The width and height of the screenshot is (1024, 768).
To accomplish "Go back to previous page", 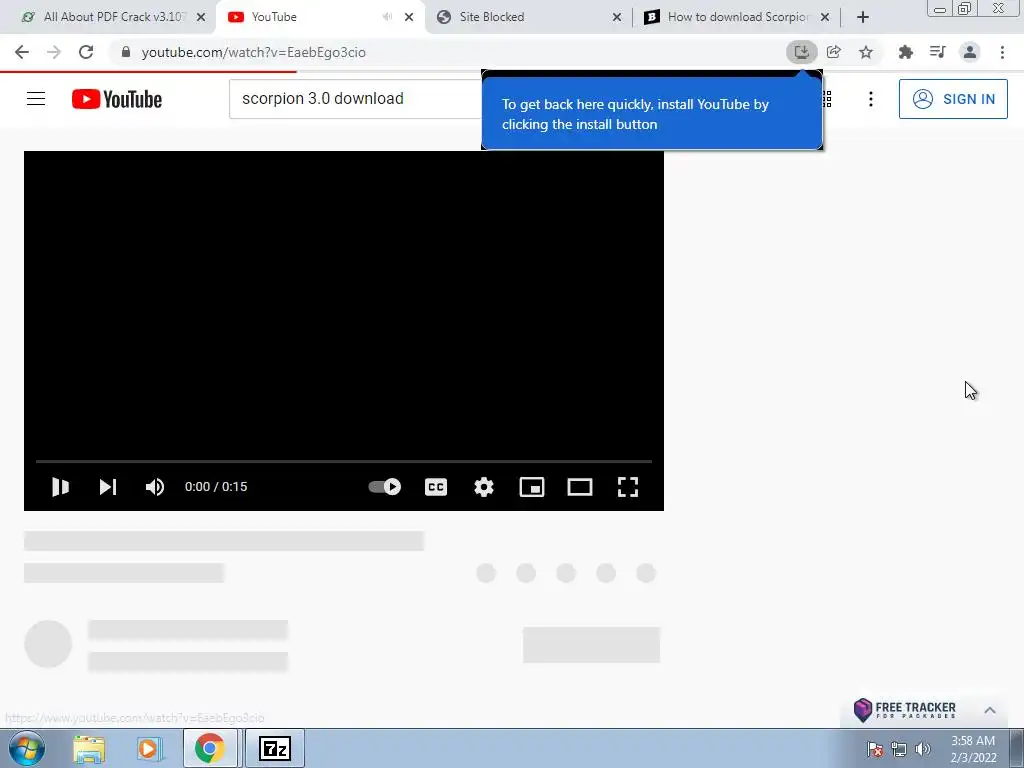I will 22,52.
